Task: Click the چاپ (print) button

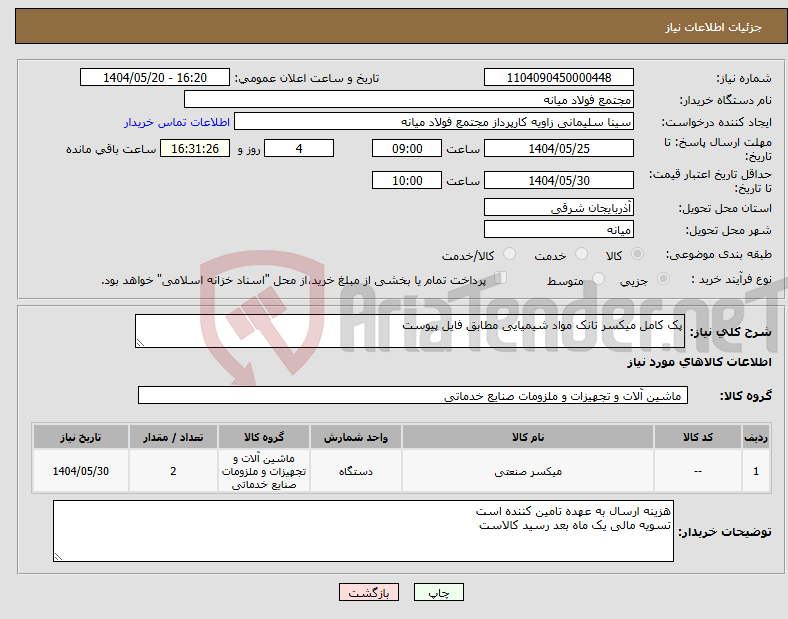Action: (x=438, y=592)
